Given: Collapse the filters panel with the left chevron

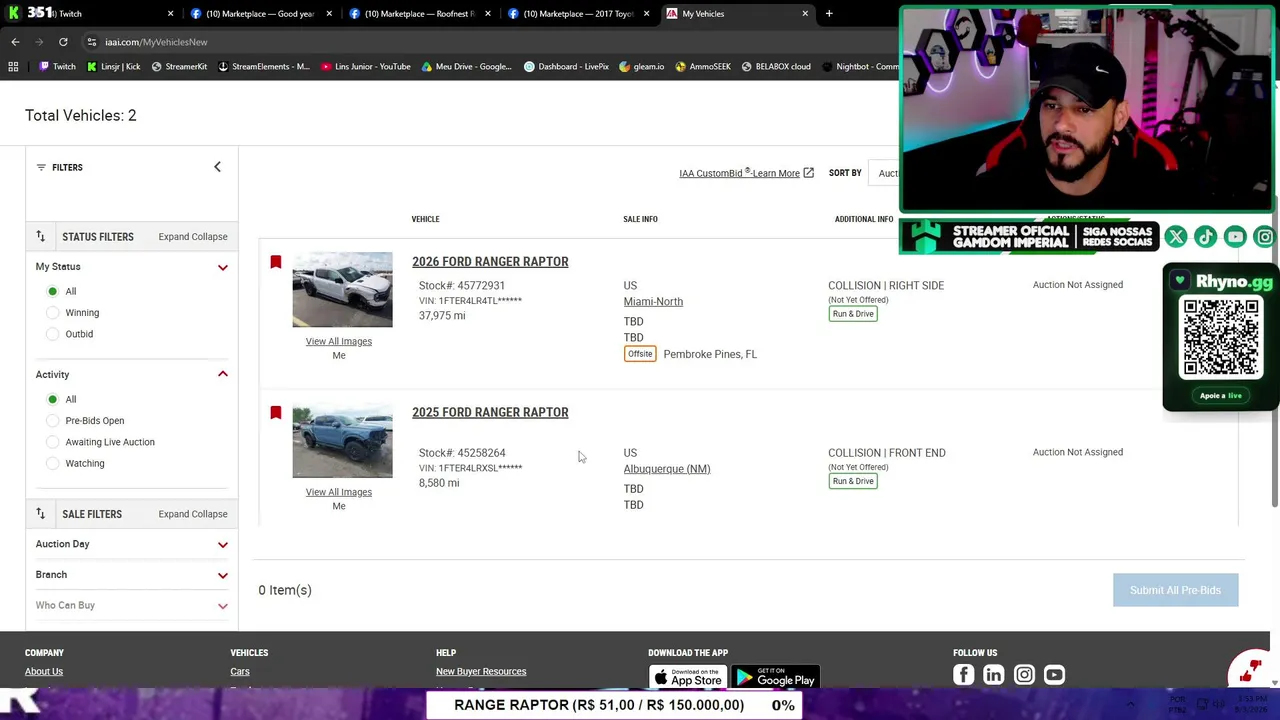Looking at the screenshot, I should tap(217, 167).
